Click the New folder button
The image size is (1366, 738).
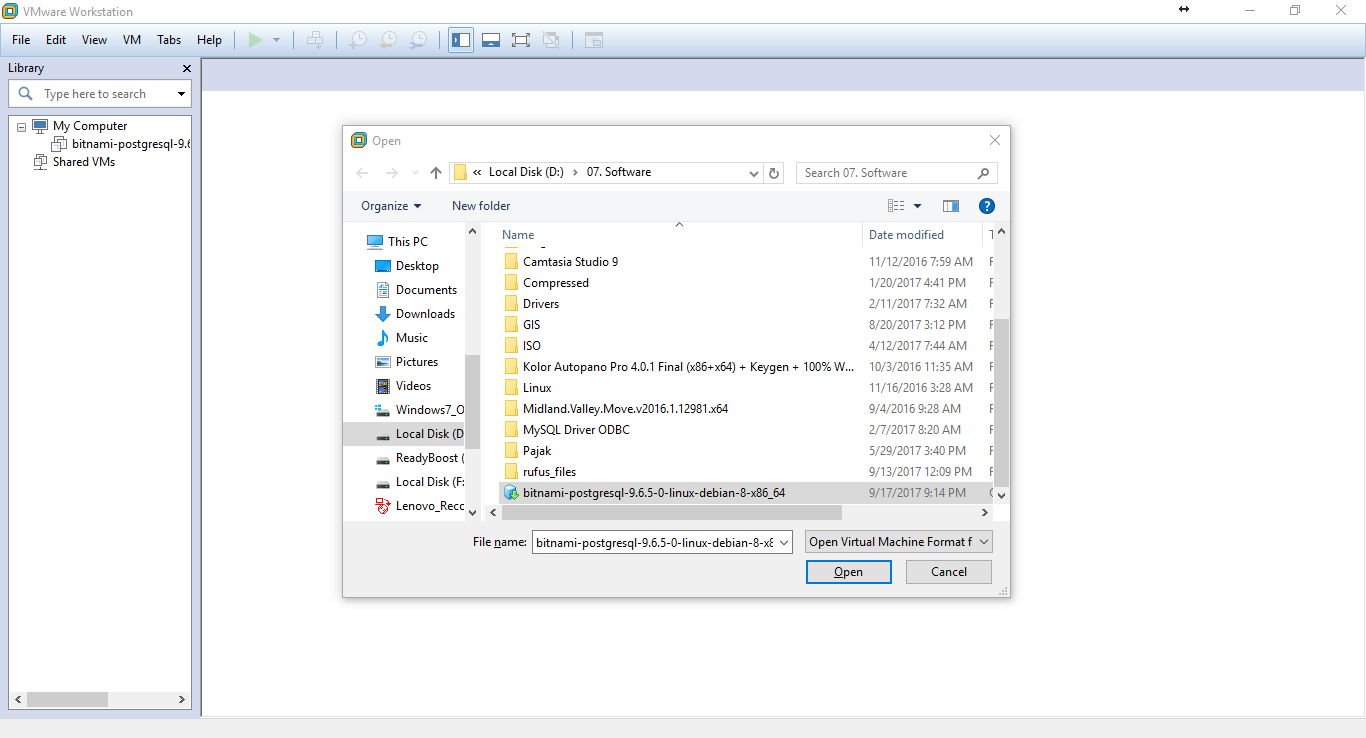click(481, 206)
